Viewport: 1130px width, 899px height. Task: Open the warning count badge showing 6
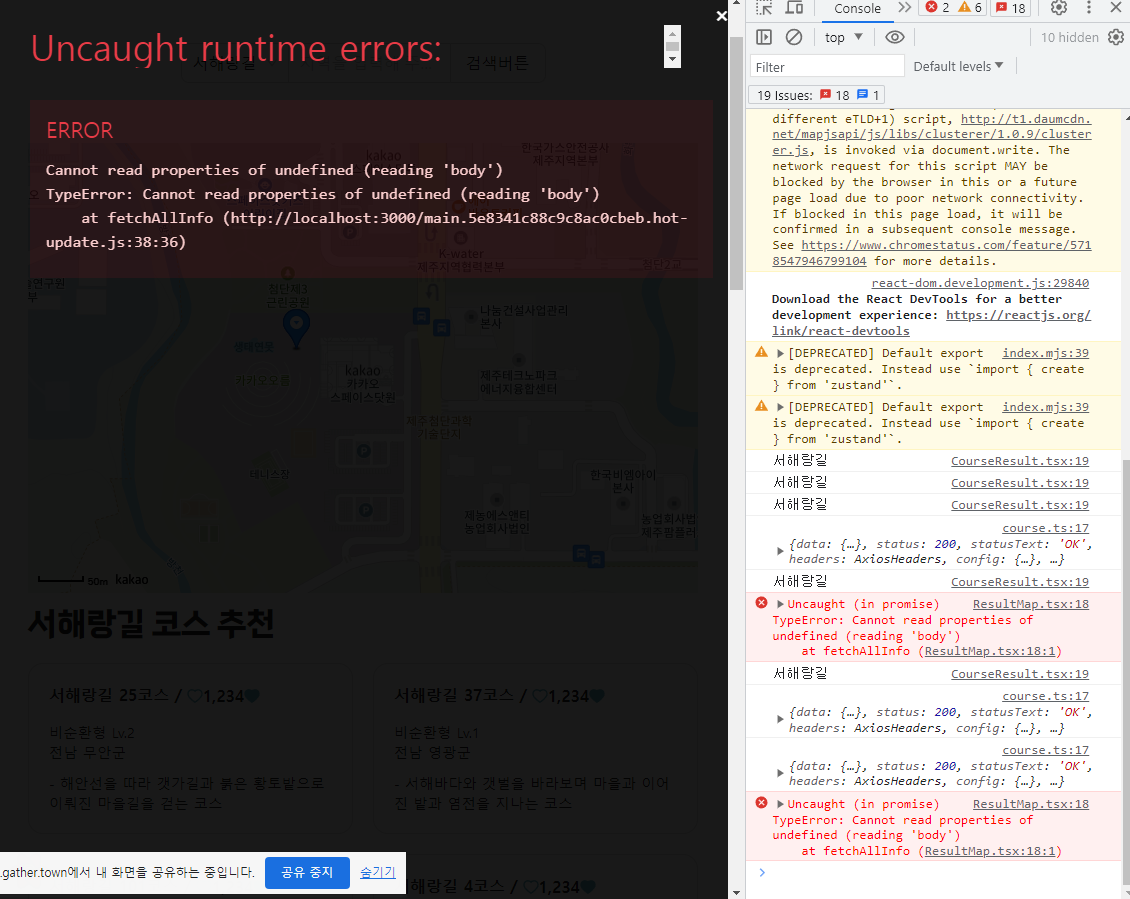pyautogui.click(x=969, y=8)
